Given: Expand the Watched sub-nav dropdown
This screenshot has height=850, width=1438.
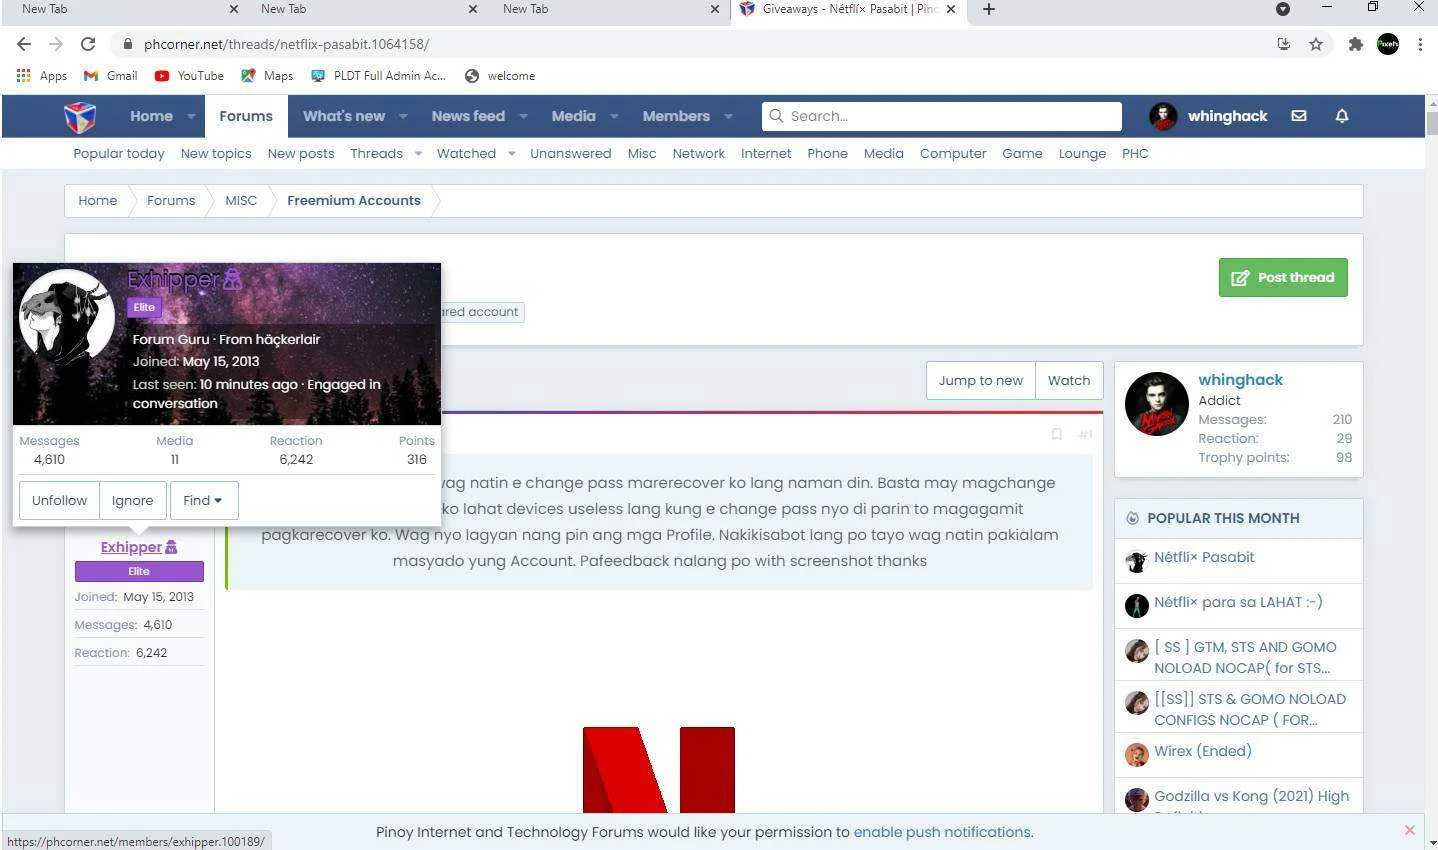Looking at the screenshot, I should 511,153.
